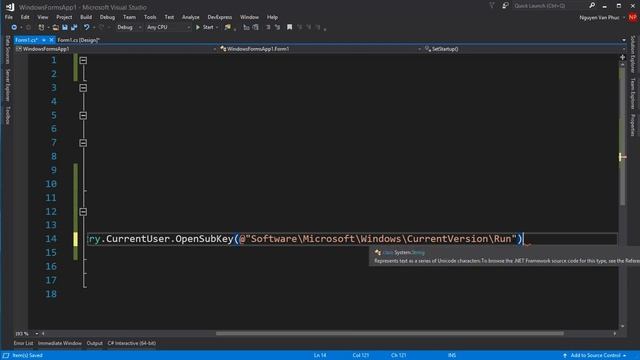Open the Error List tab
This screenshot has height=360, width=640.
tap(23, 343)
